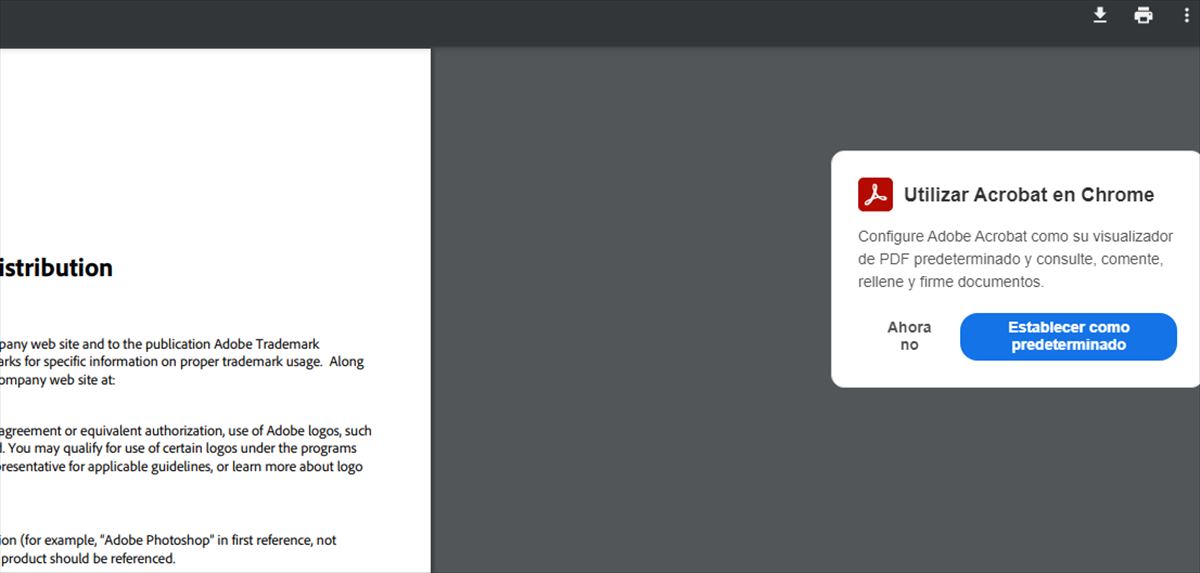Click the "product should be referenced." line

88,558
